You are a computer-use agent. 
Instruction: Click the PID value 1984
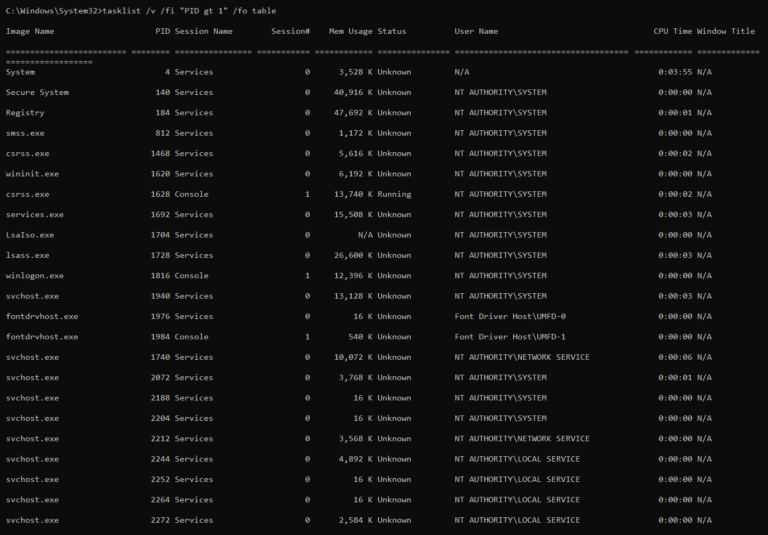(160, 337)
